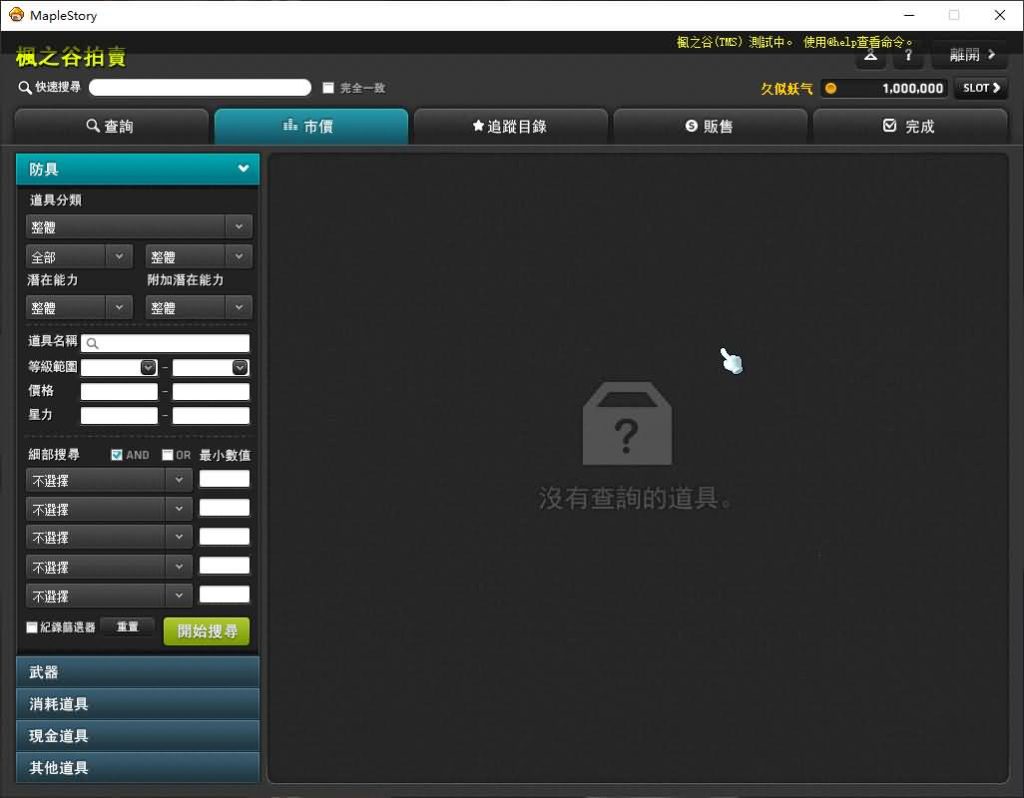The image size is (1024, 798).
Task: Open the fourth 不選擇 detail dropdown
Action: click(x=109, y=566)
